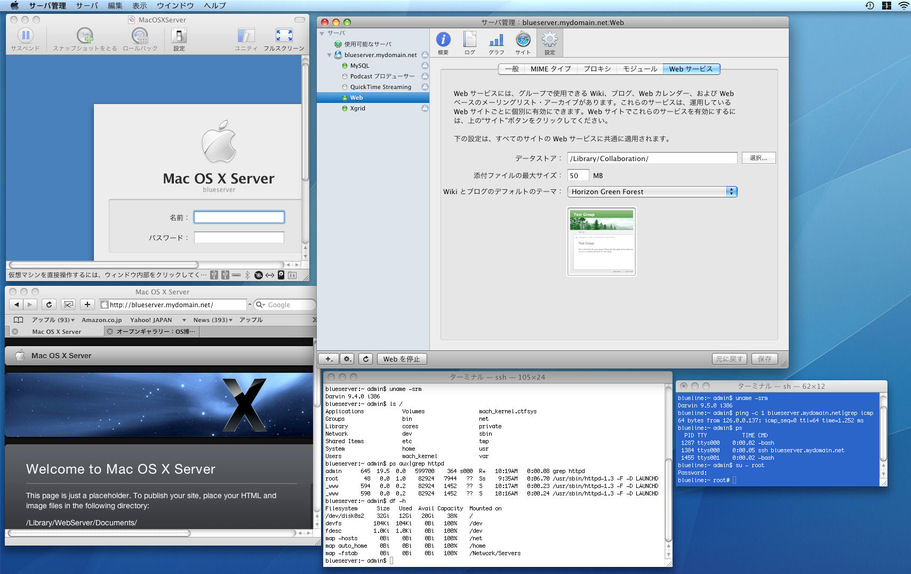Select the Web サービス tab
The image size is (911, 574).
(x=691, y=69)
